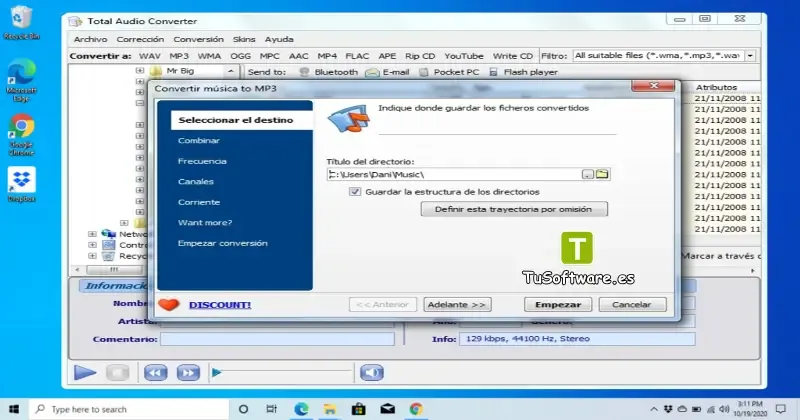Expand the Recycle Bin tree node
The image size is (800, 420).
92,256
